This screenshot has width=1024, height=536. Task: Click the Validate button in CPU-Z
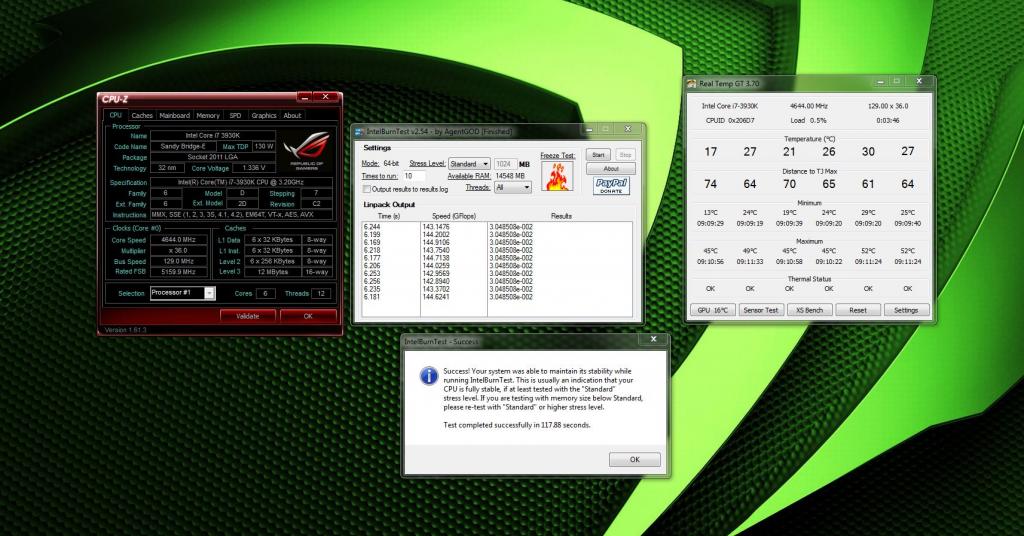coord(248,316)
